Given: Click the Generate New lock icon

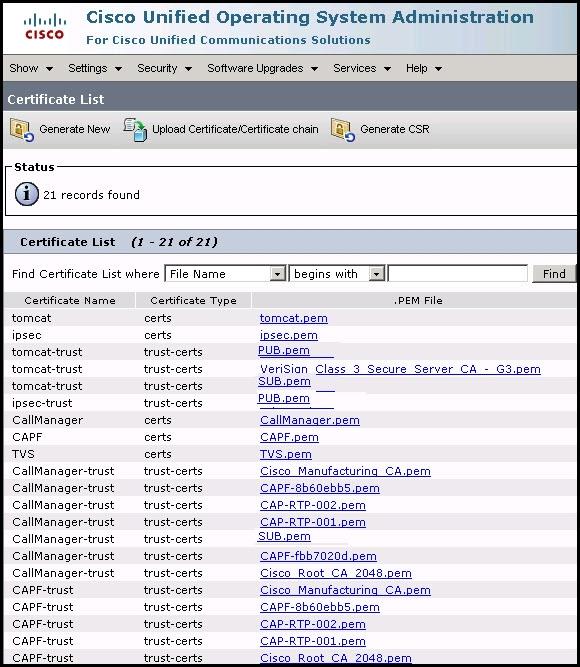Looking at the screenshot, I should coord(22,130).
